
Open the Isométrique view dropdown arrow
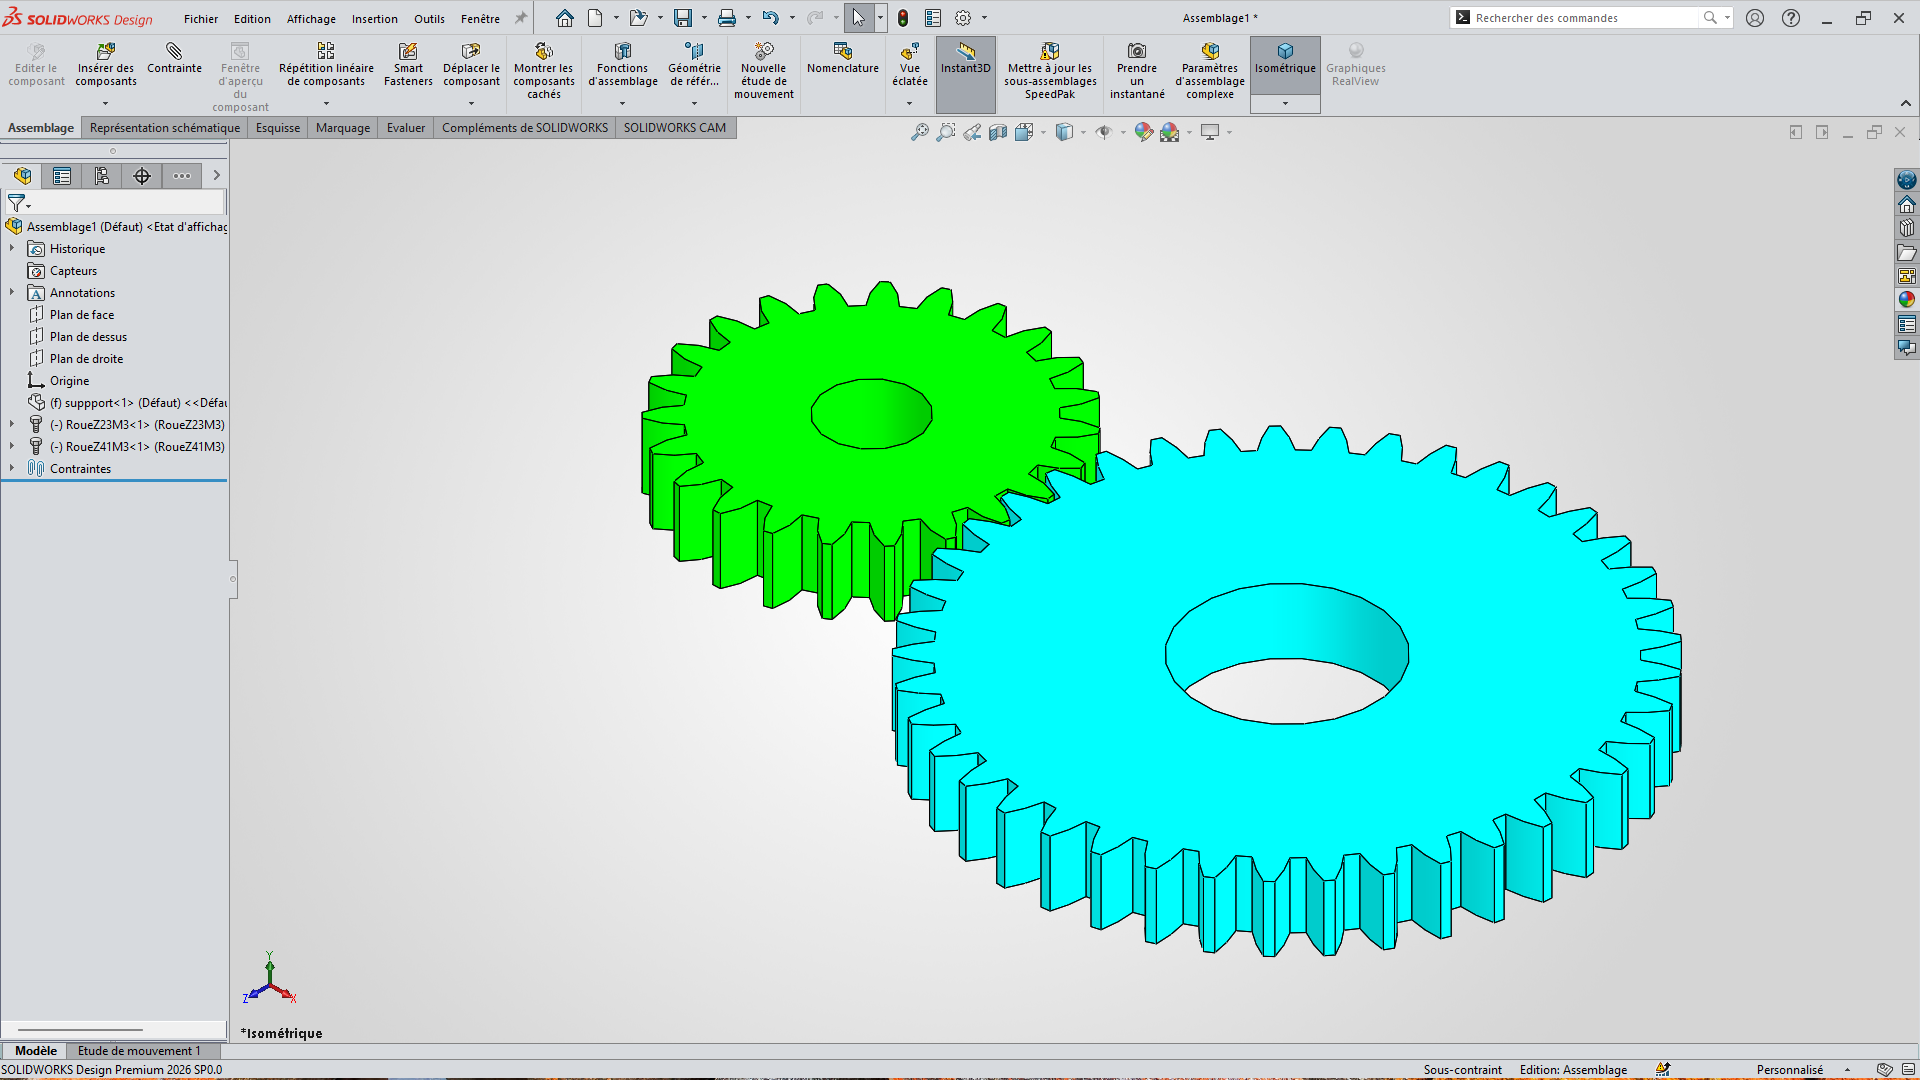coord(1285,104)
